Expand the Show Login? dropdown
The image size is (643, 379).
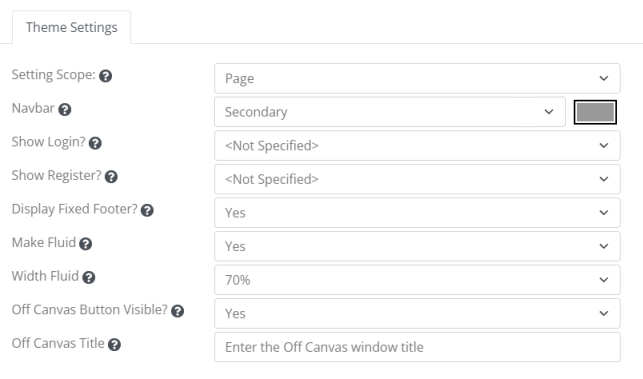[417, 146]
